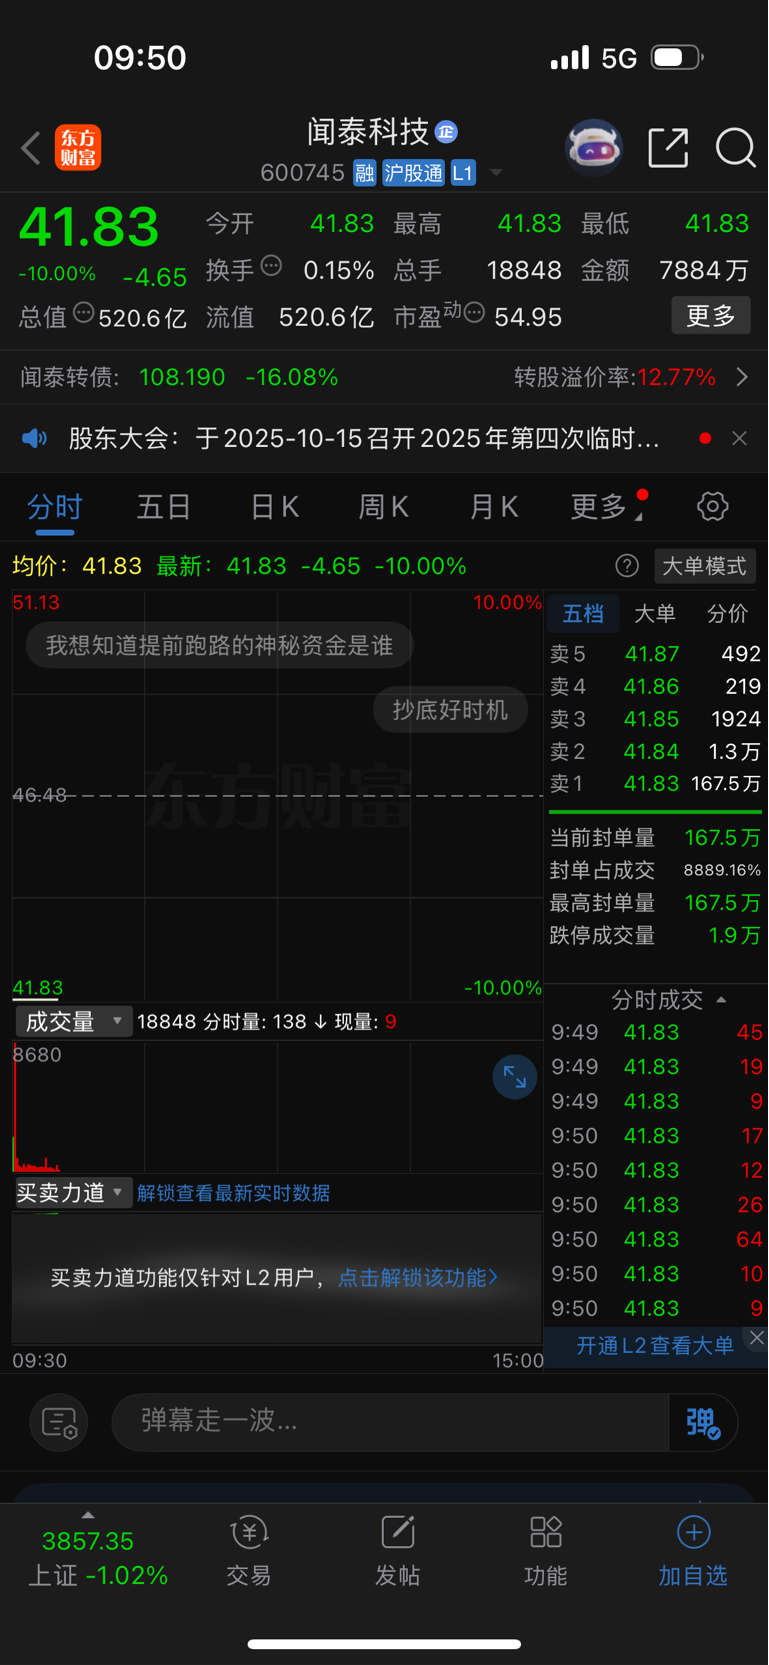Tap the 东方财富 orange logo

pyautogui.click(x=78, y=148)
